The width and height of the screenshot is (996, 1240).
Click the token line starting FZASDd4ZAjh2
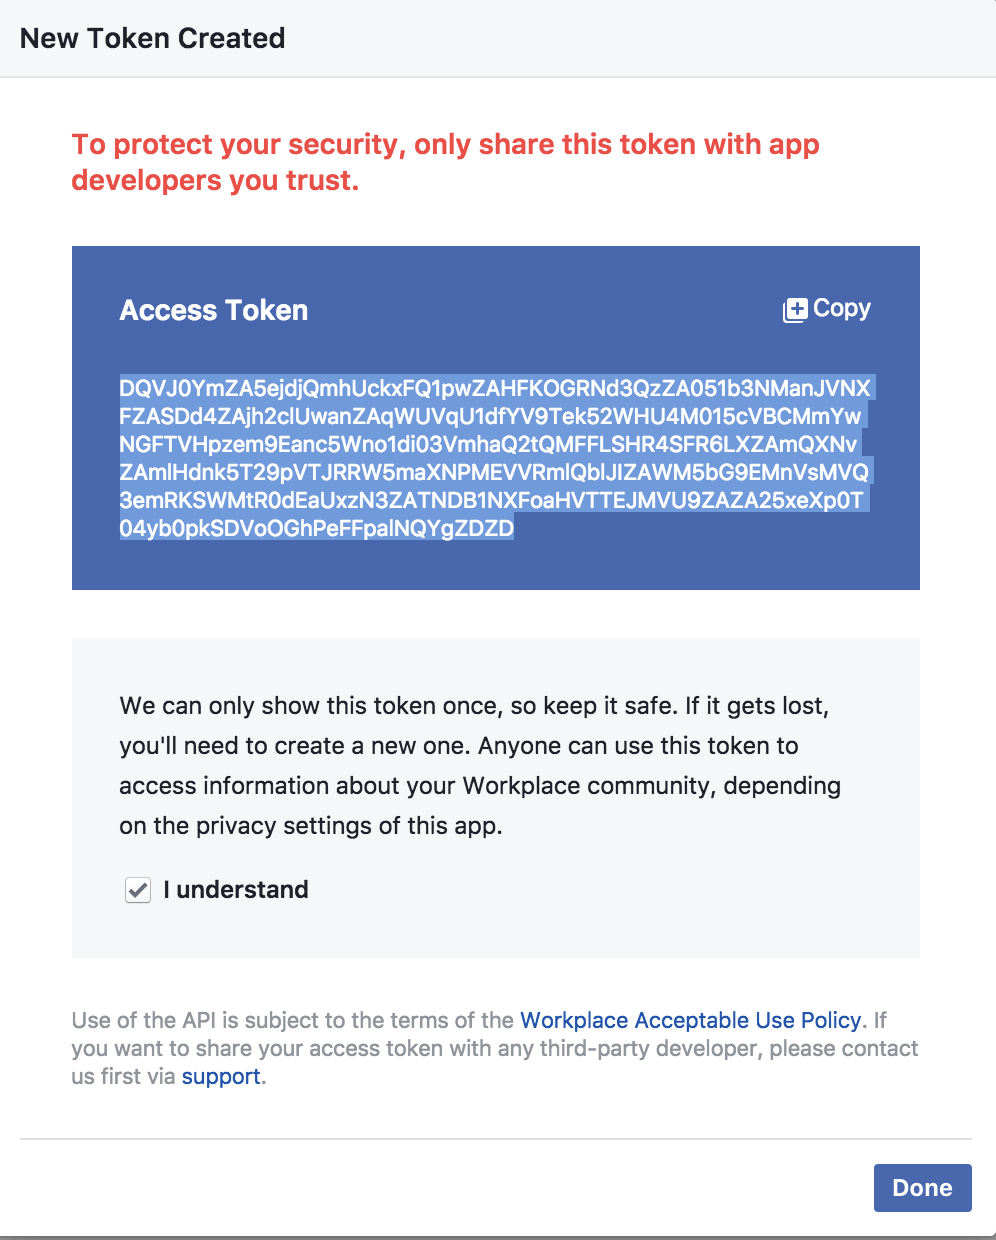[x=491, y=416]
